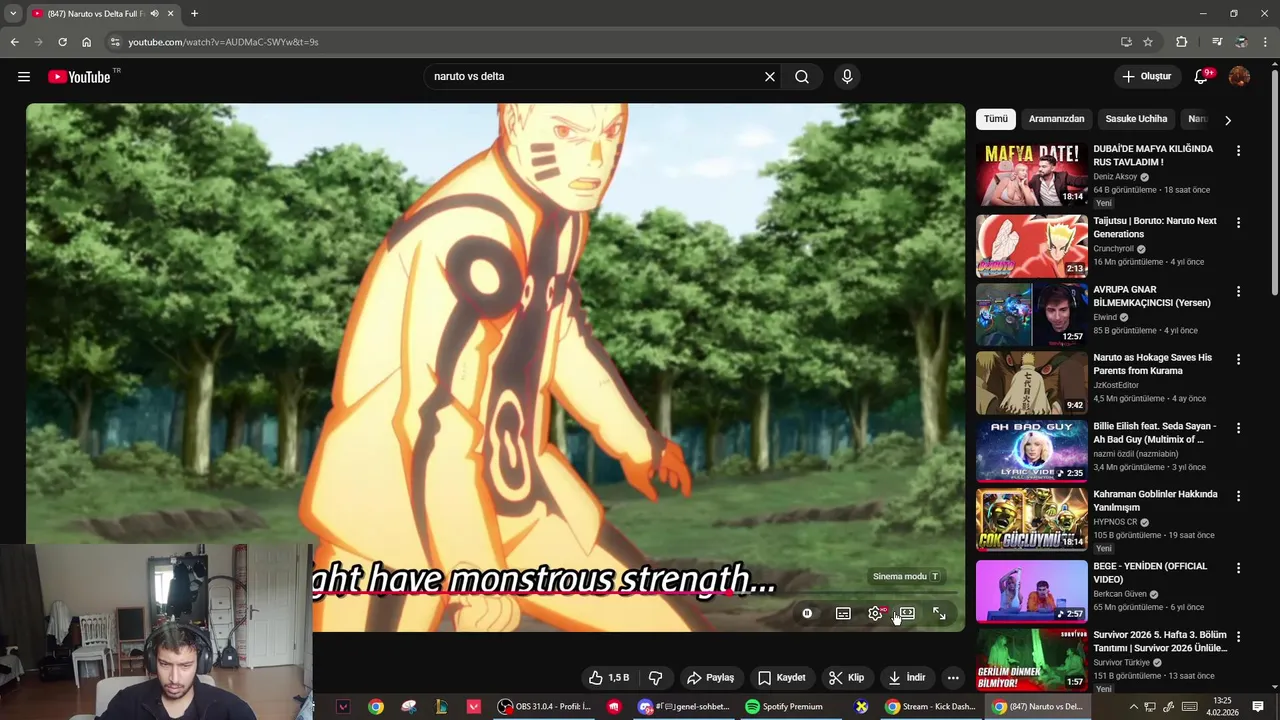This screenshot has height=720, width=1280.
Task: Like the video showing 1,5 B
Action: click(x=609, y=678)
